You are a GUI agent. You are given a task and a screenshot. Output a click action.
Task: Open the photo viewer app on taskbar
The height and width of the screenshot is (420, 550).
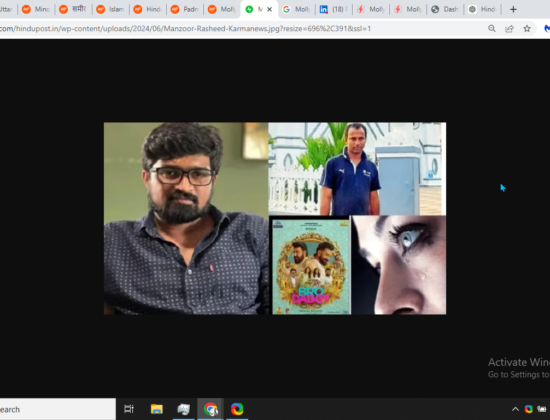[x=183, y=409]
